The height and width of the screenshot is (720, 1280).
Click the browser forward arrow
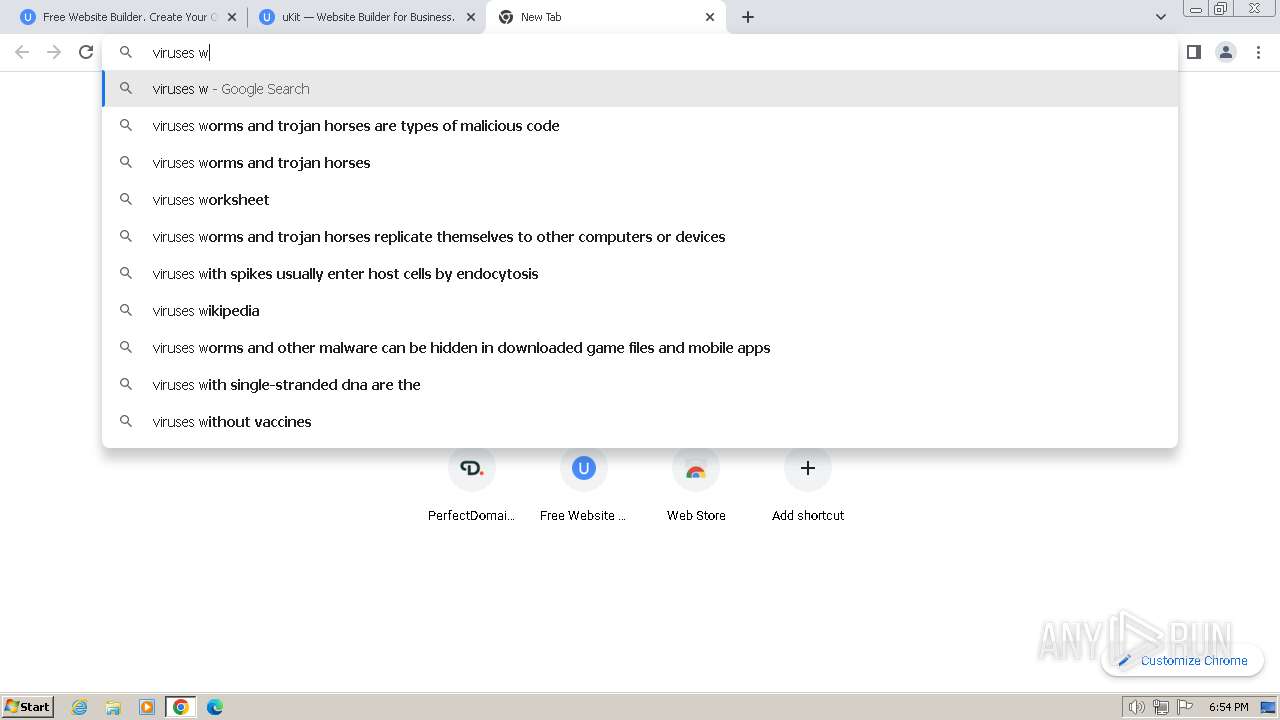[x=54, y=52]
